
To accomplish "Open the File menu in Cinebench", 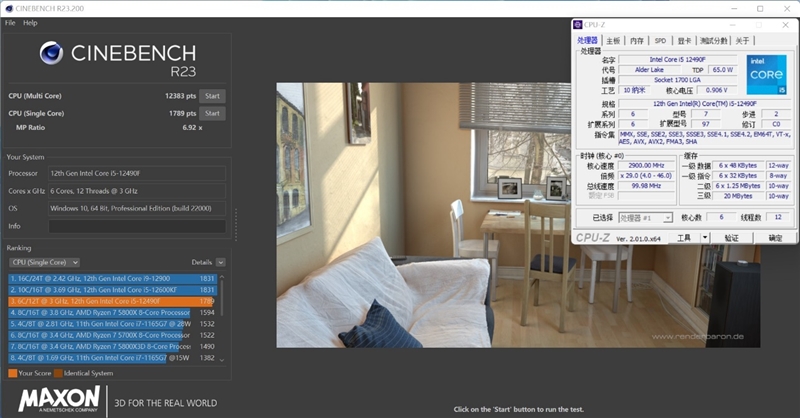I will click(x=10, y=22).
